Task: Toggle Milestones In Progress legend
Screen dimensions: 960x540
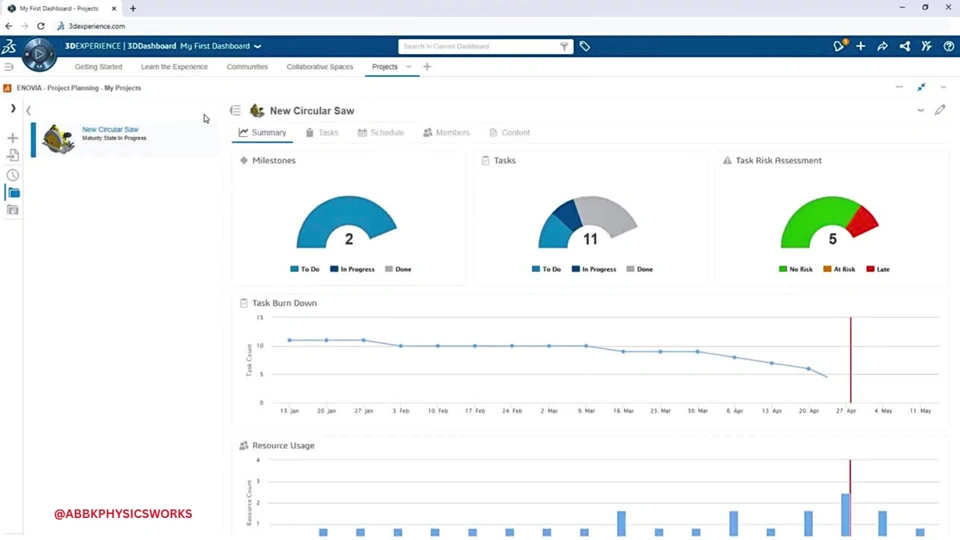Action: [352, 269]
